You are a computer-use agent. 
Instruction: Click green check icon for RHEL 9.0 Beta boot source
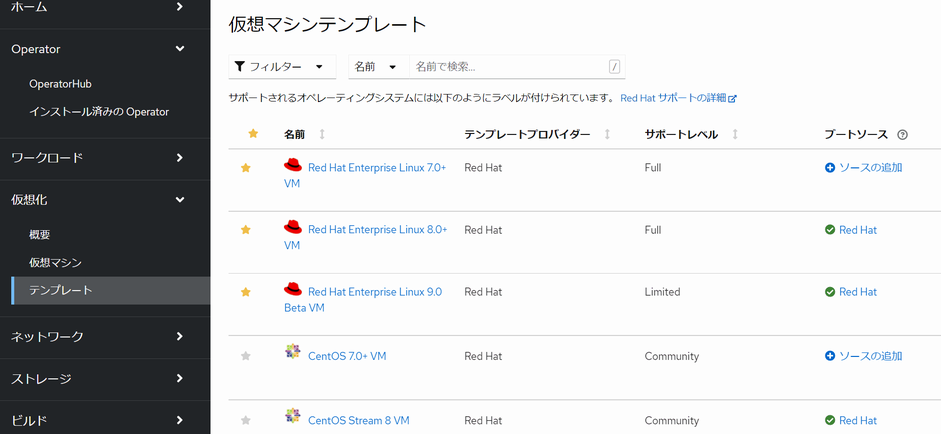[x=830, y=292]
